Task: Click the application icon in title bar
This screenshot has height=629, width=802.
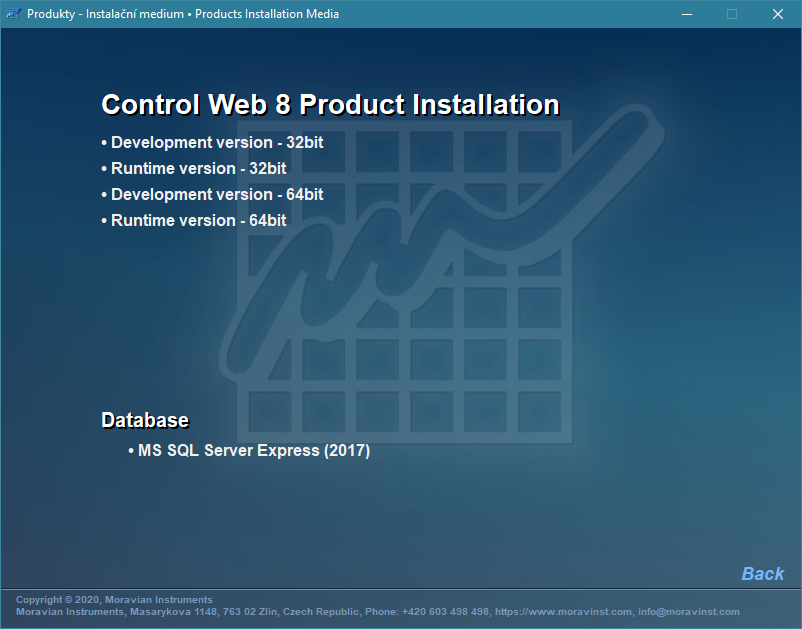Action: [14, 14]
